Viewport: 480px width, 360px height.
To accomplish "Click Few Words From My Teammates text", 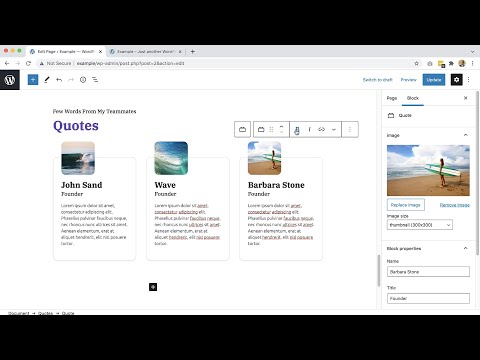I will [x=94, y=111].
